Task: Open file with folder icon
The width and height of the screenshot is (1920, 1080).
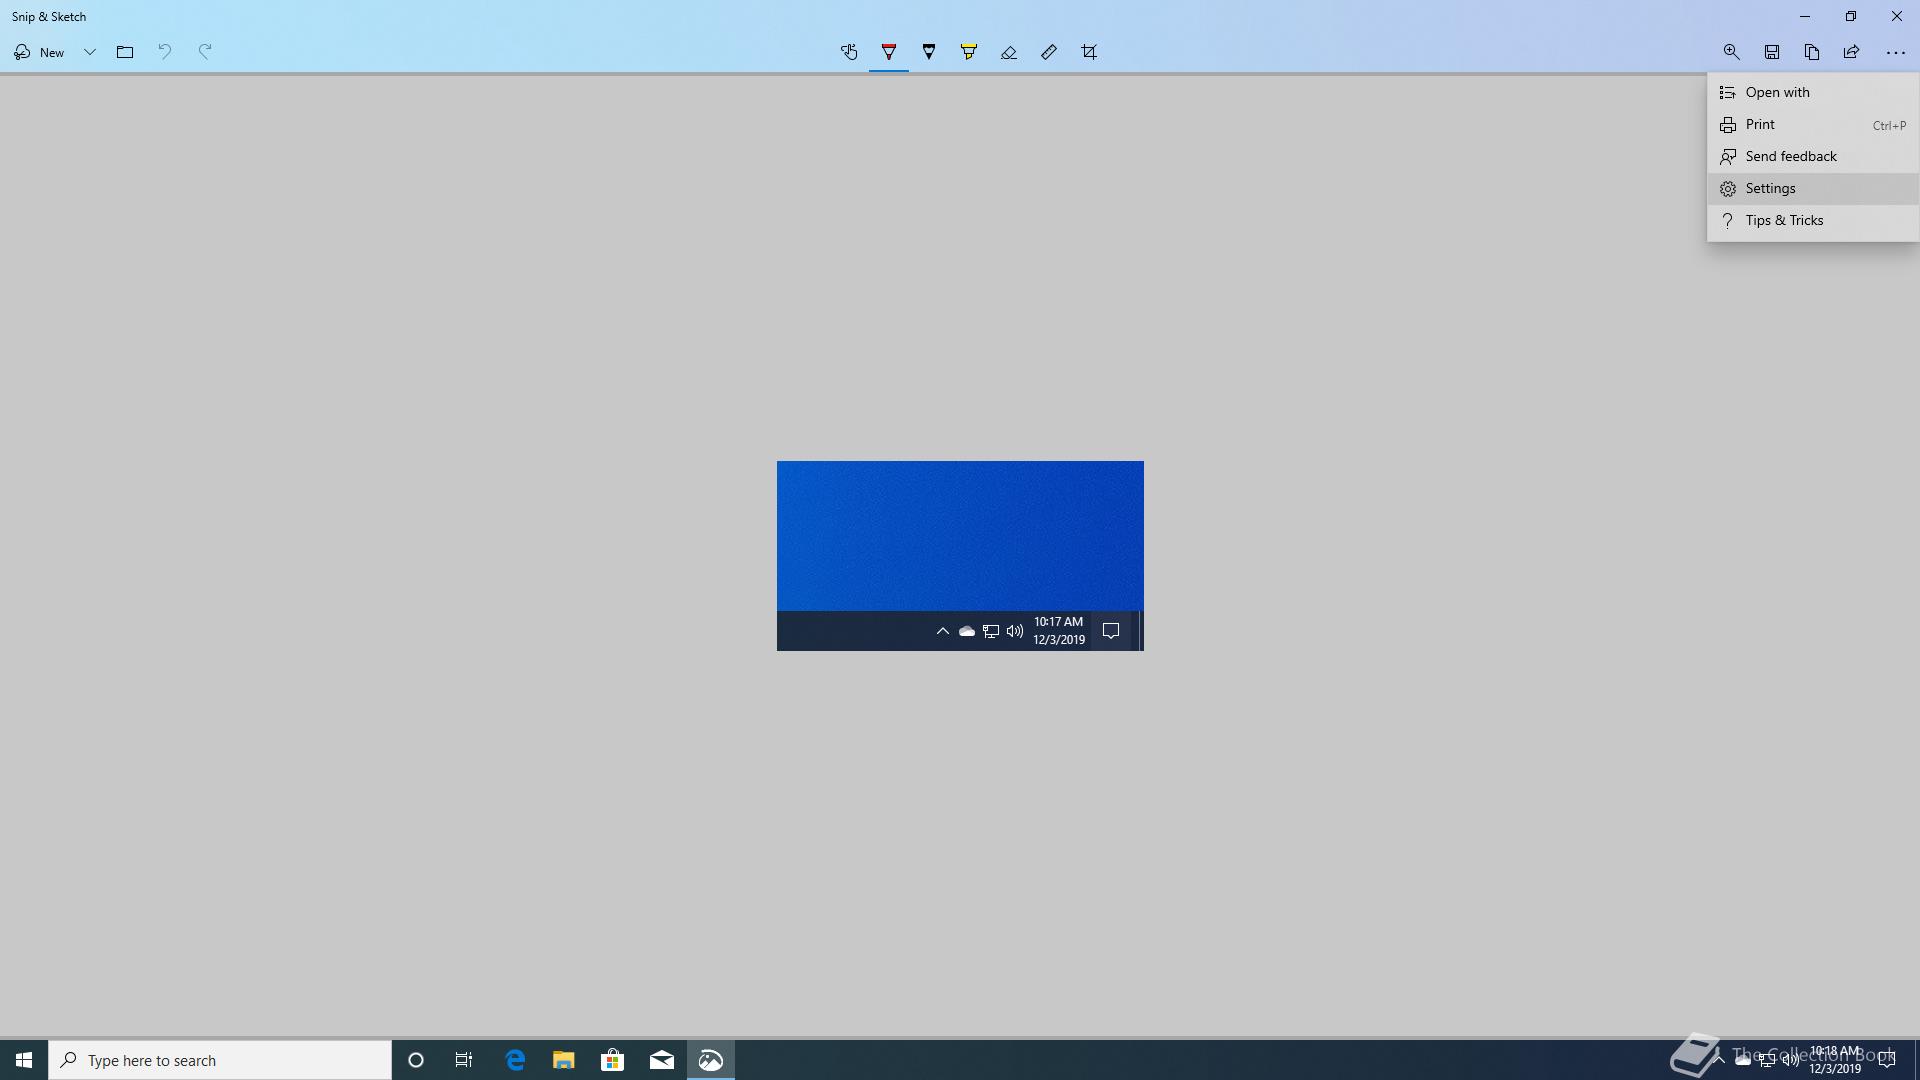Action: pyautogui.click(x=125, y=52)
